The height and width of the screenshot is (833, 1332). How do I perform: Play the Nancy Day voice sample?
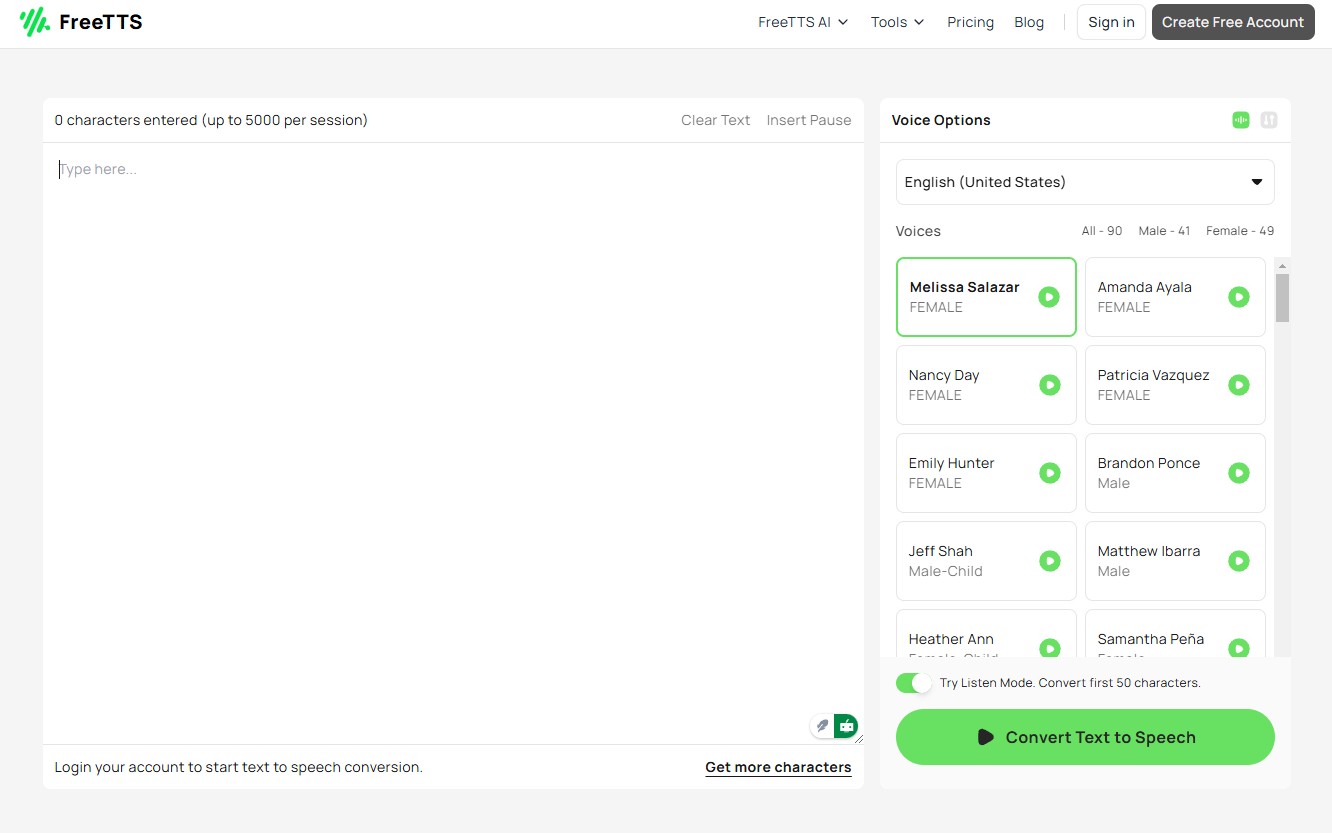(1049, 385)
